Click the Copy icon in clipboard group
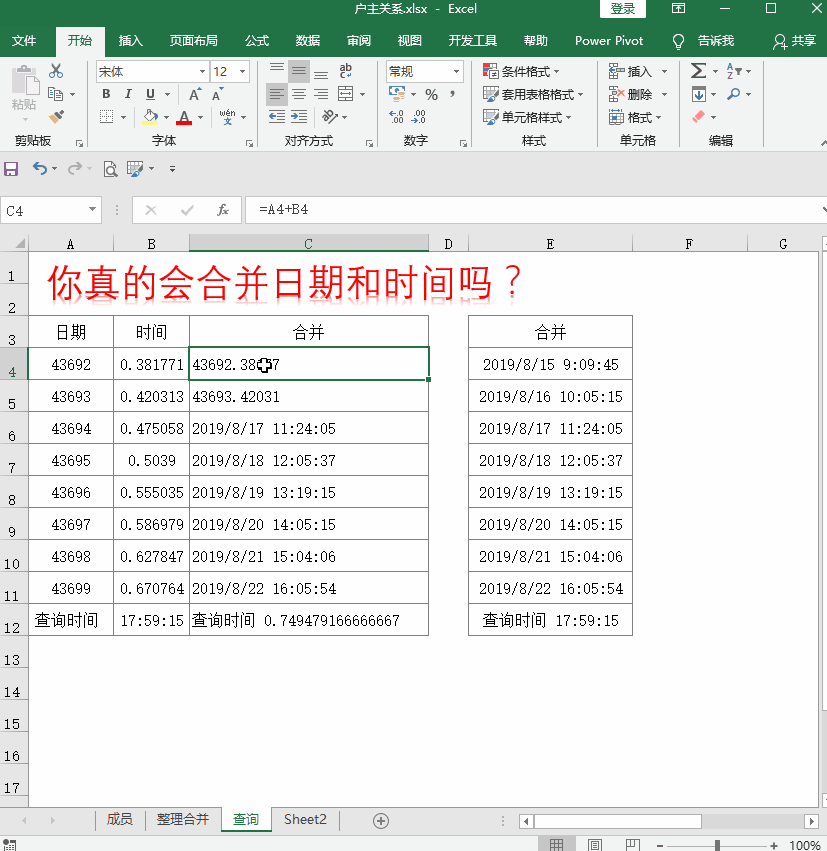 click(55, 94)
